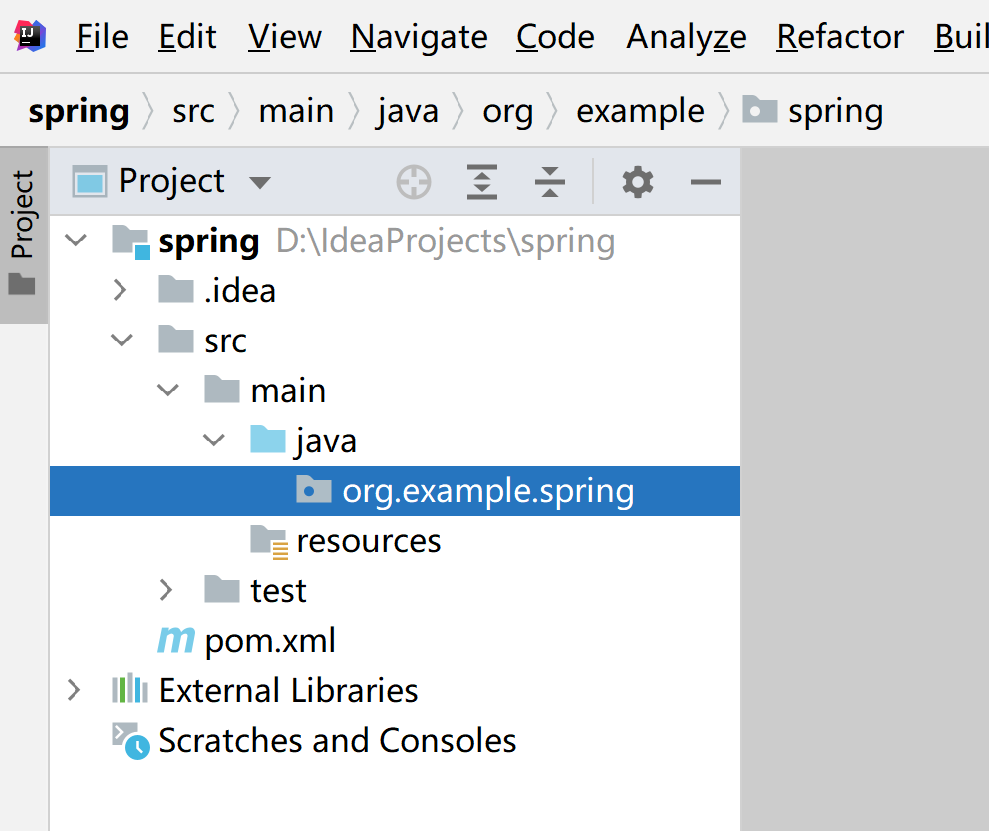989x831 pixels.
Task: Expand the .idea folder node
Action: 121,290
